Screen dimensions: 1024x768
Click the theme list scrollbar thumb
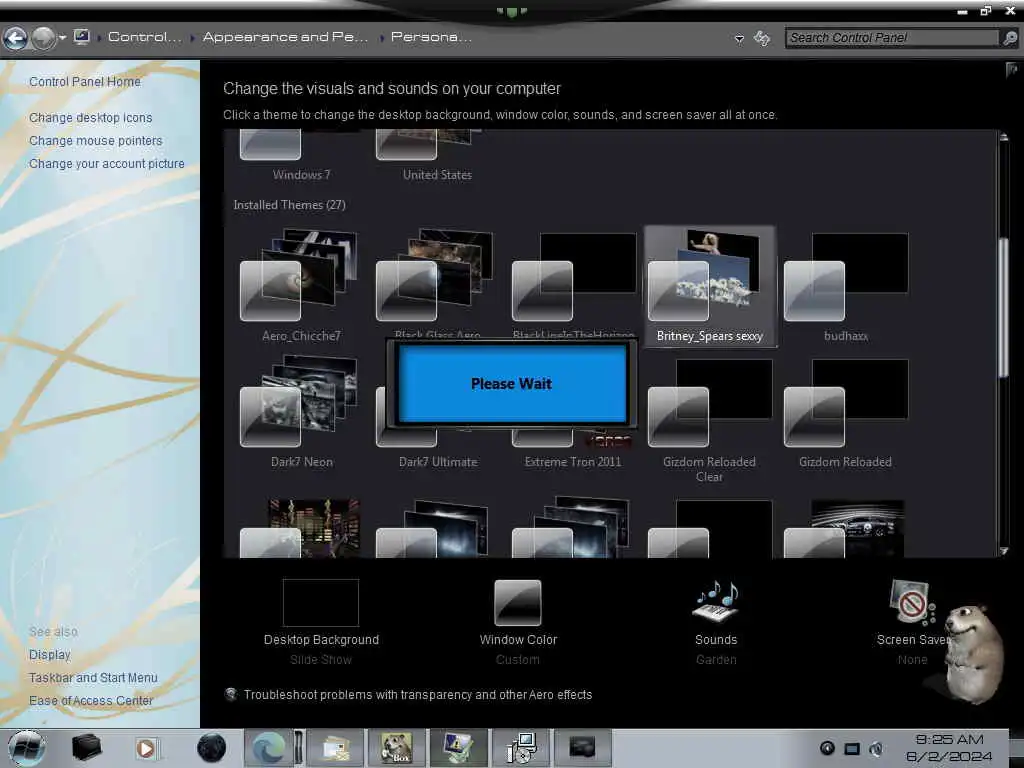(1004, 307)
